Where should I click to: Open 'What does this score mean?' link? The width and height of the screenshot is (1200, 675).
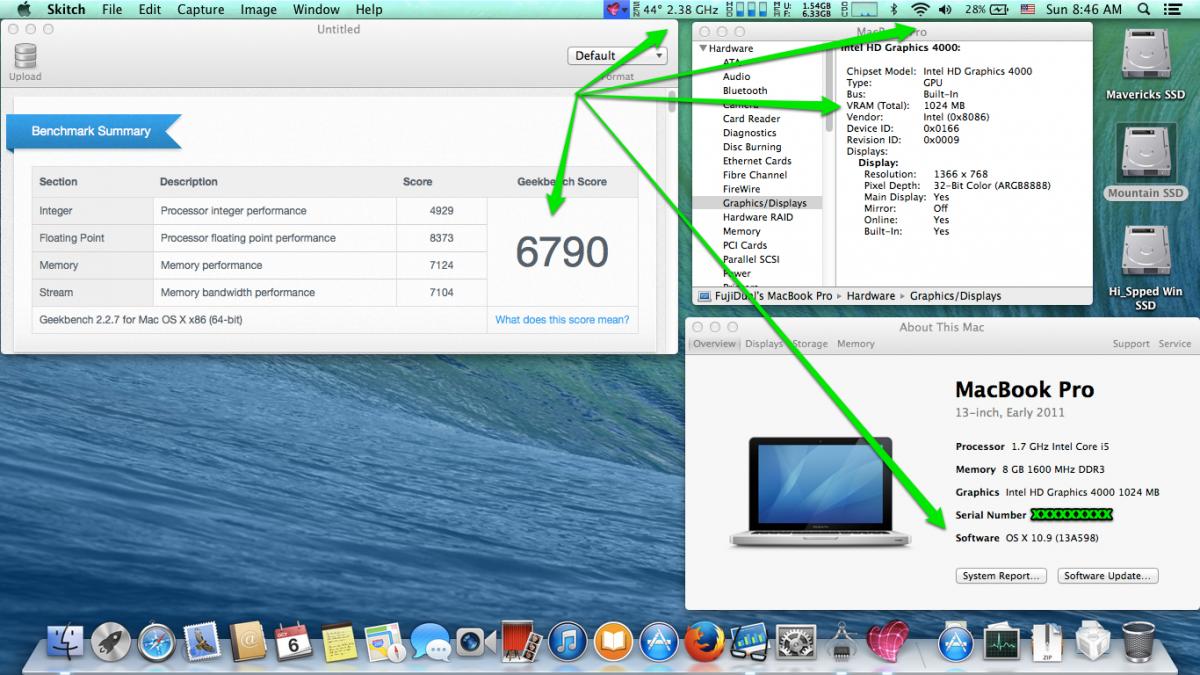pyautogui.click(x=562, y=320)
